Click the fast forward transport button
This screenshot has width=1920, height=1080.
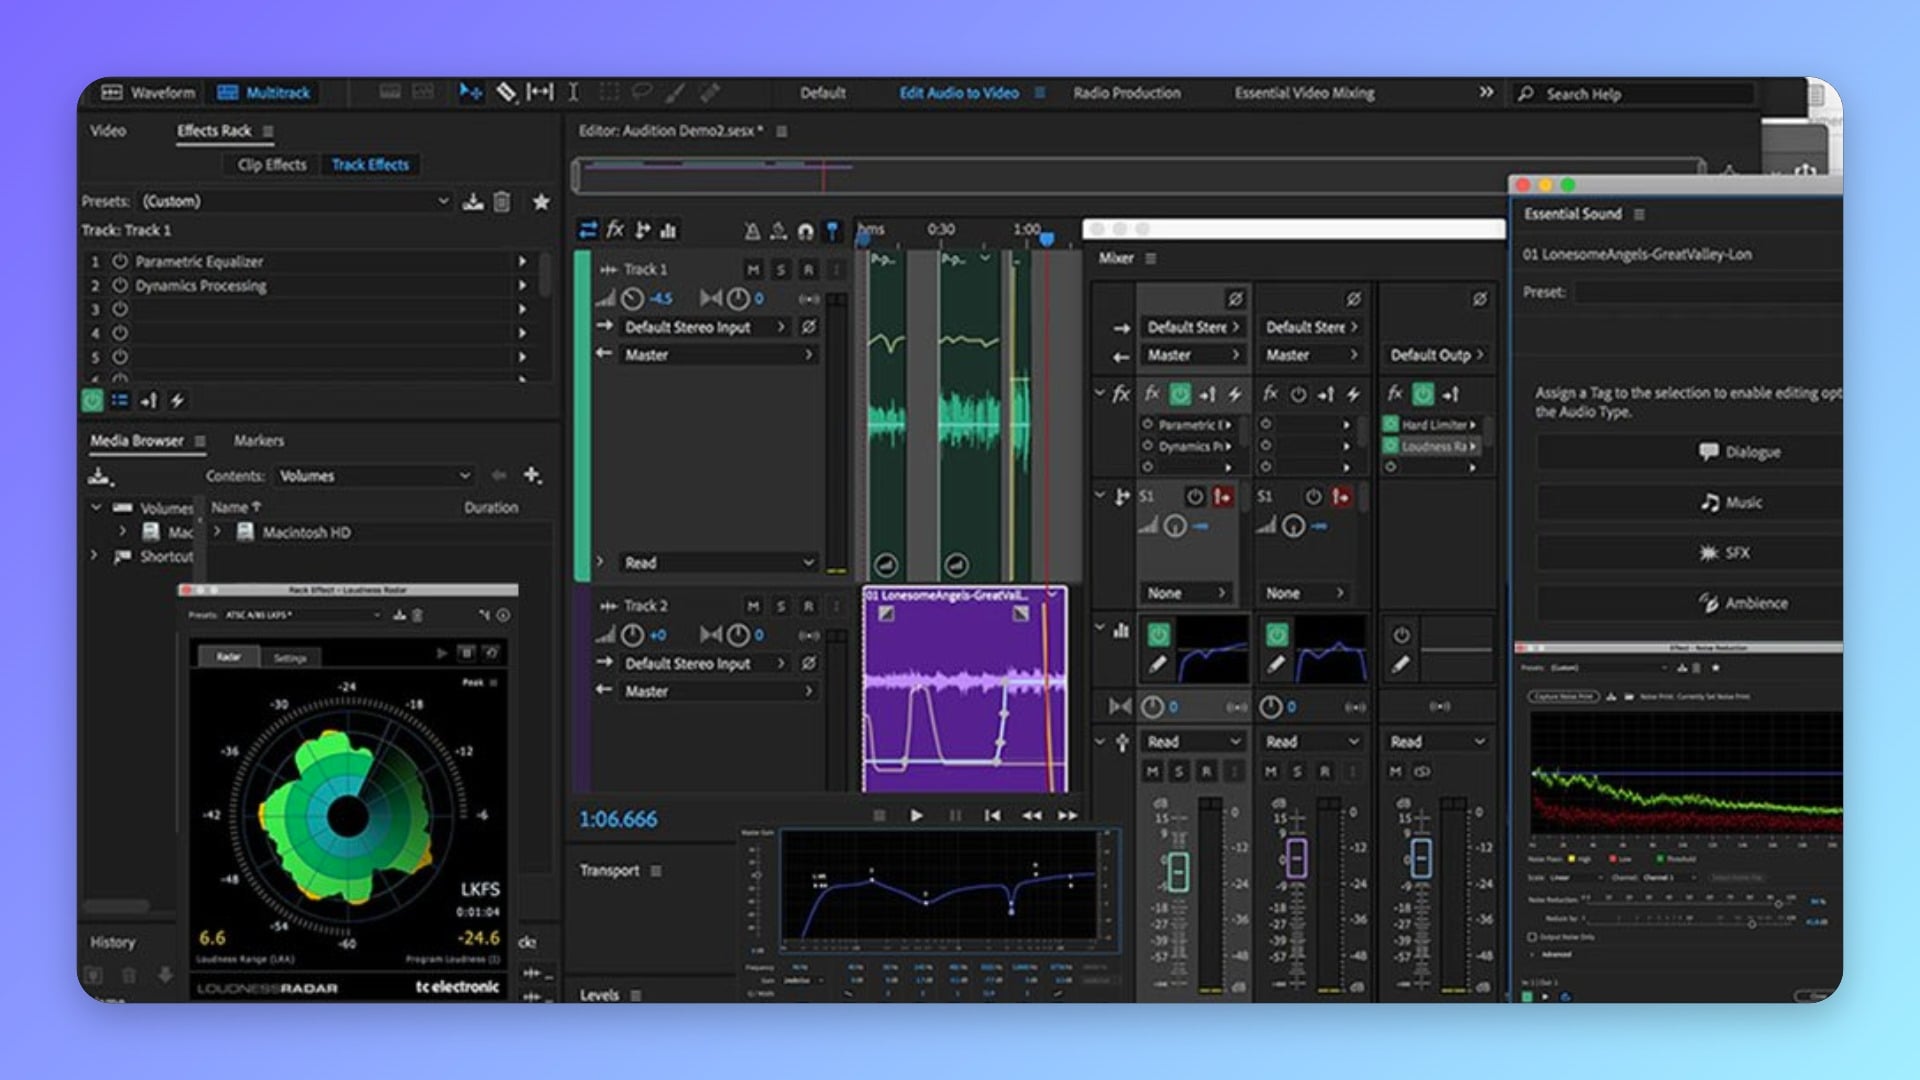coord(1068,816)
